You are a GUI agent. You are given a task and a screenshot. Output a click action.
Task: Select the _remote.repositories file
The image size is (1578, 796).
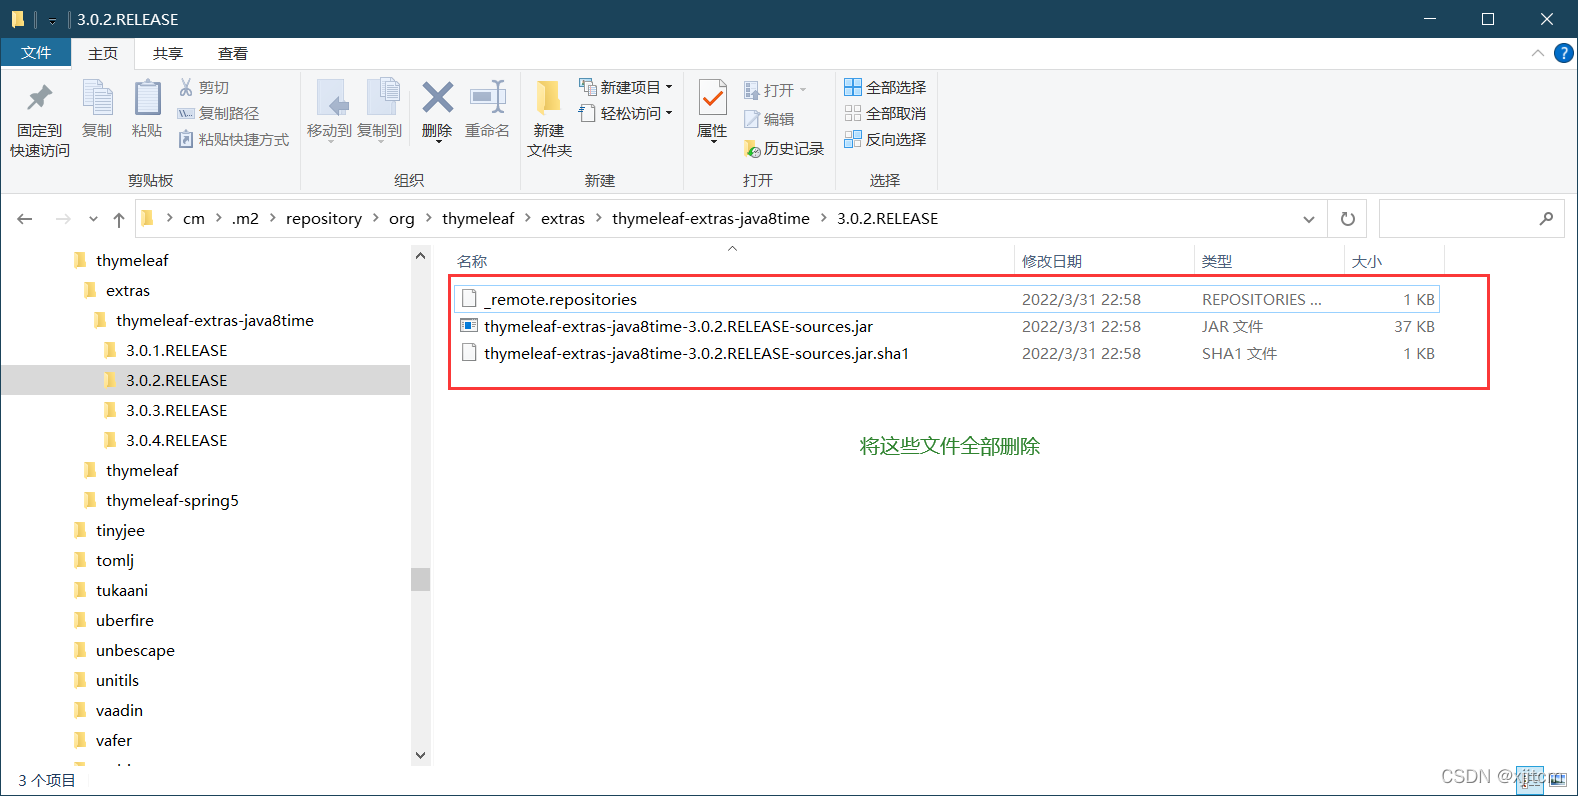click(946, 299)
